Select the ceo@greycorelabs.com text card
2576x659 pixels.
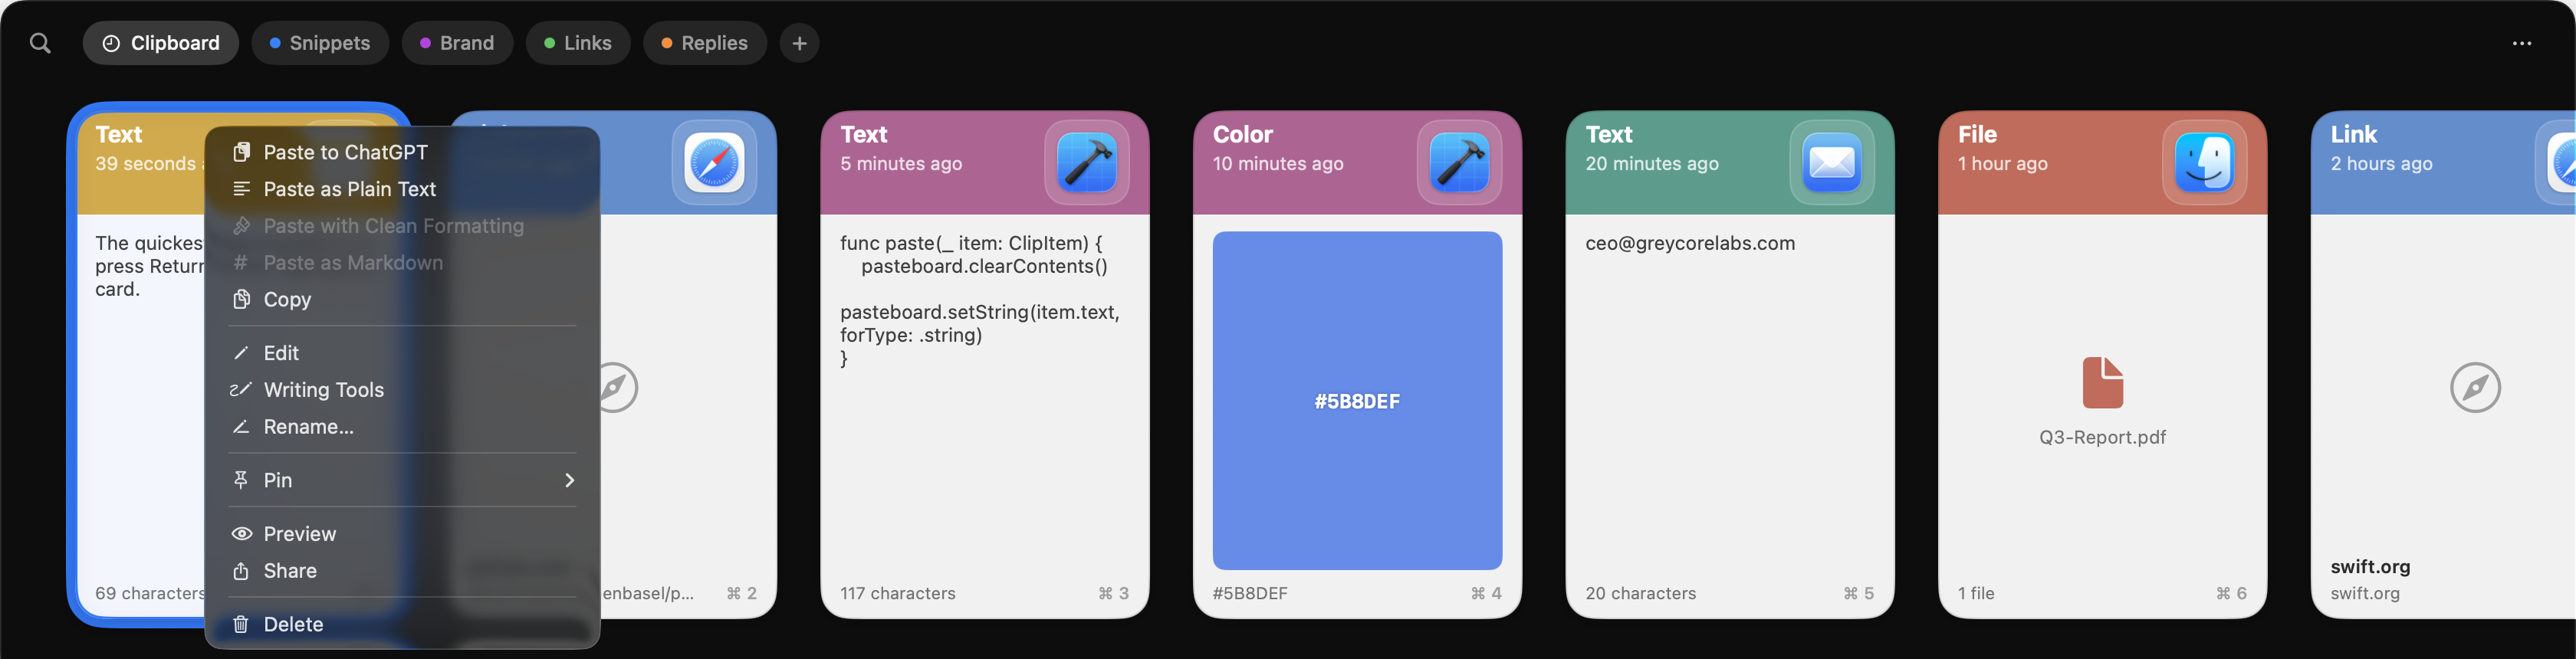point(1729,364)
